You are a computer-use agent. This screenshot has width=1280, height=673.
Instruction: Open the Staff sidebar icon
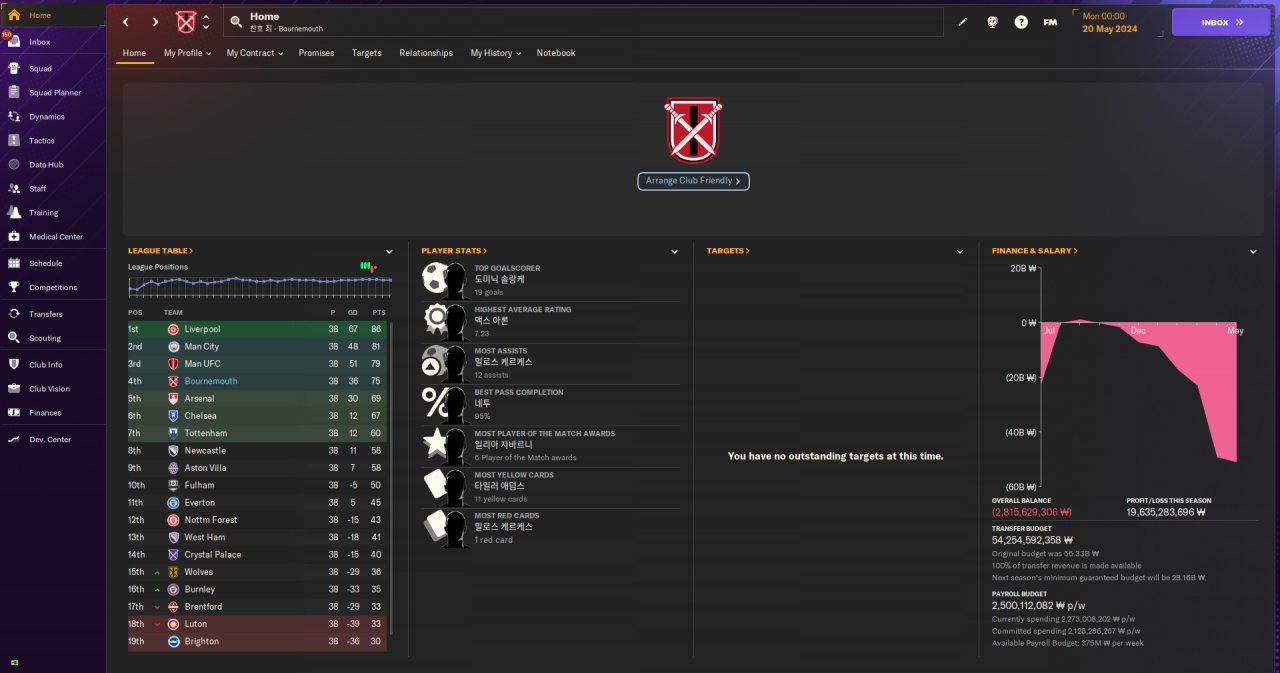14,188
